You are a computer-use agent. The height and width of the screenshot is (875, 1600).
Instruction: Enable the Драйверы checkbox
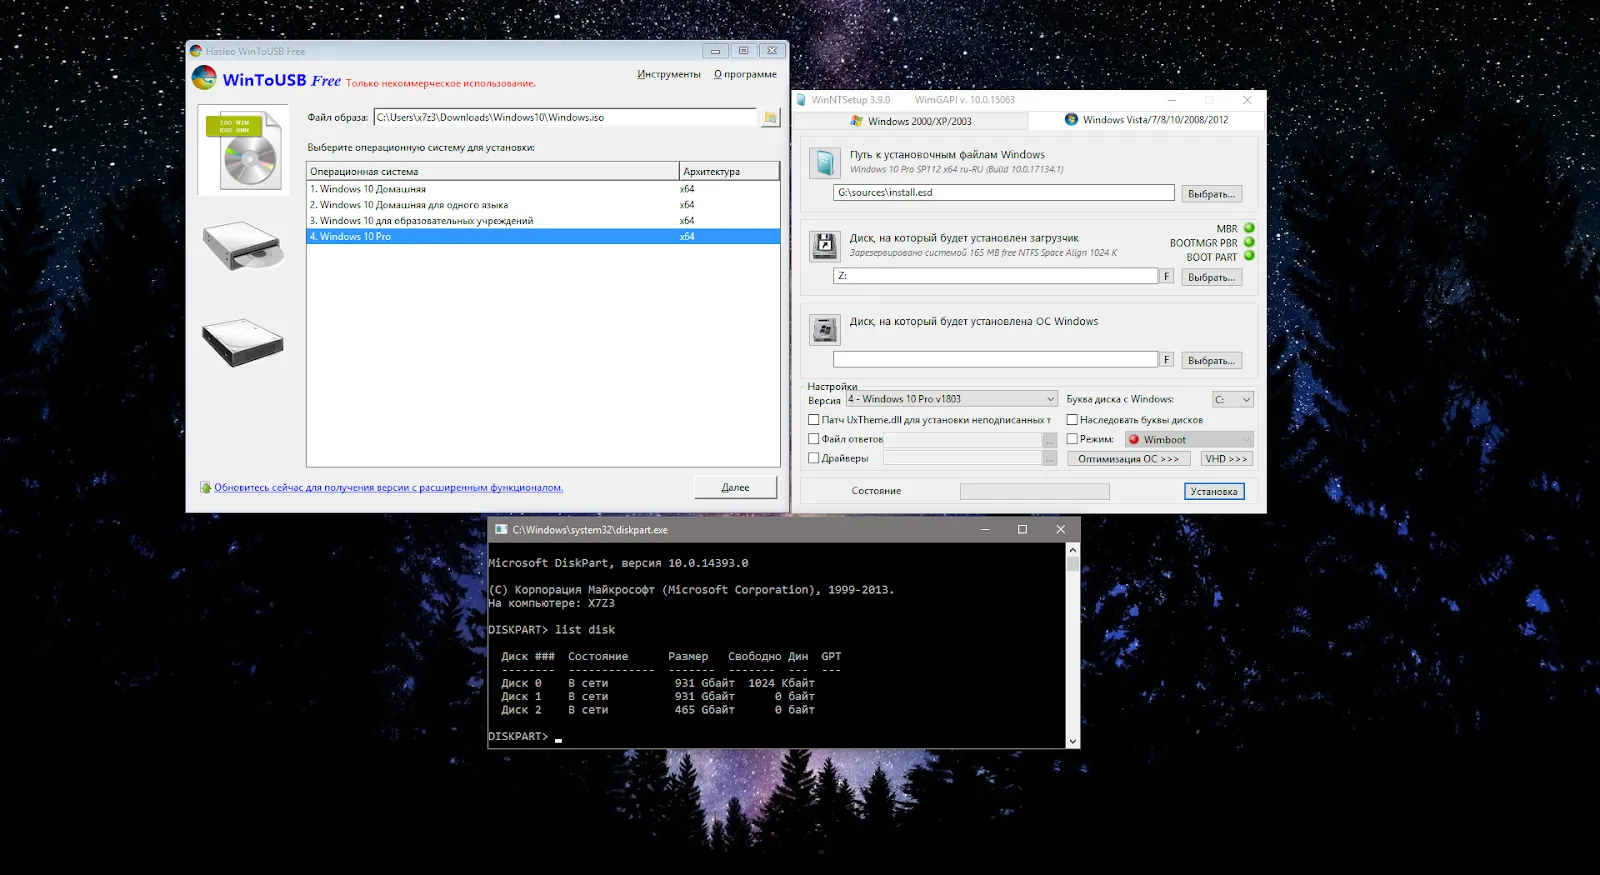tap(814, 458)
